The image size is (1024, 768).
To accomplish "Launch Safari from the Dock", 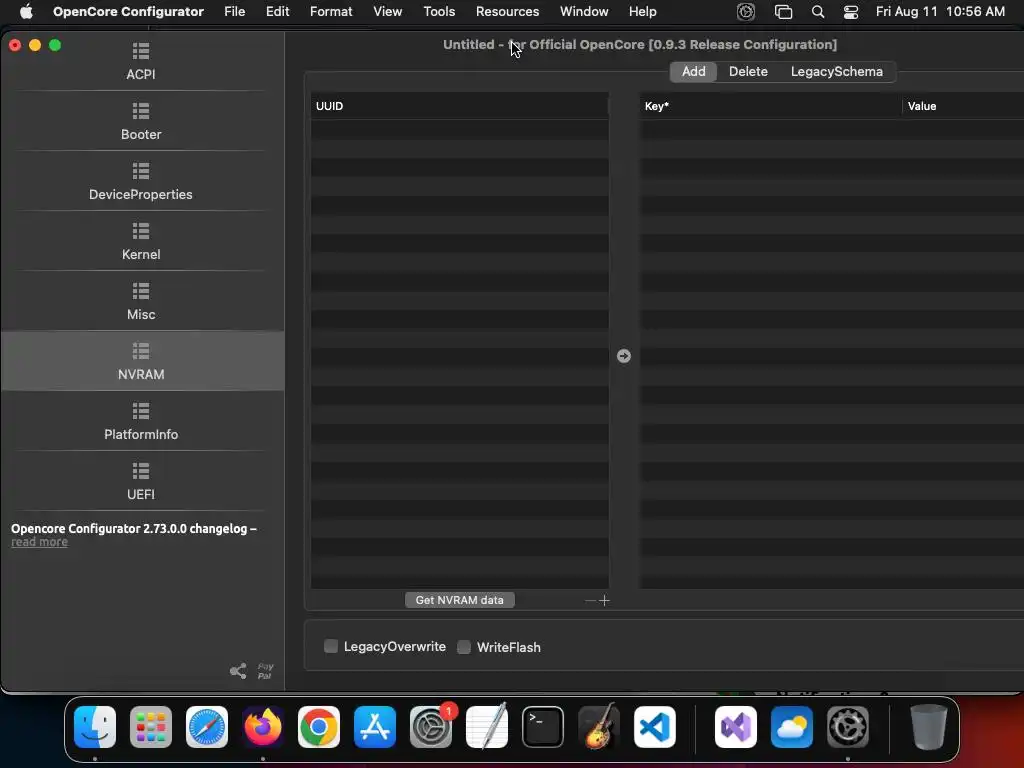I will click(207, 727).
